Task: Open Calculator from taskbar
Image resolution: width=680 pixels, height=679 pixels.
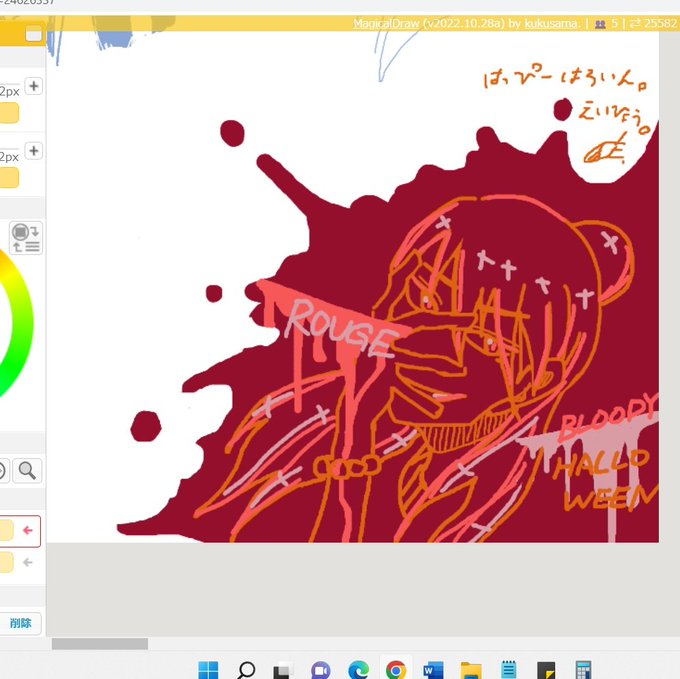Action: click(x=583, y=670)
